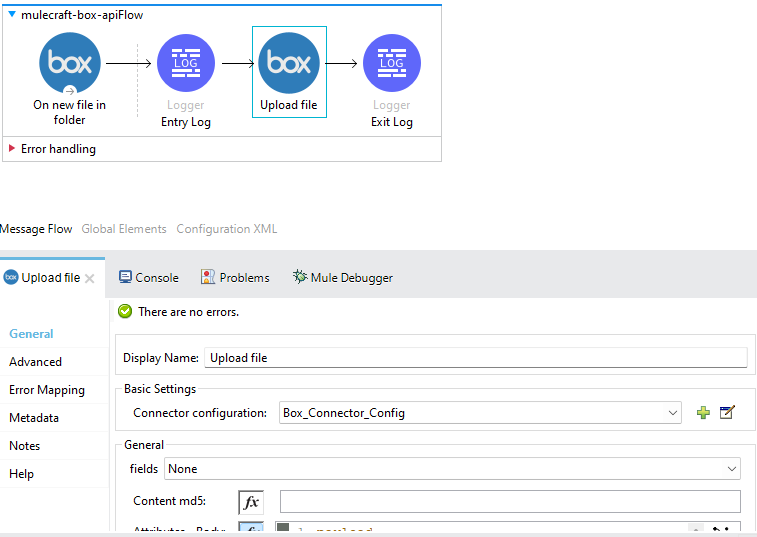The height and width of the screenshot is (537, 757).
Task: Collapse the mulecraft-box-apiFlow flow
Action: [12, 15]
